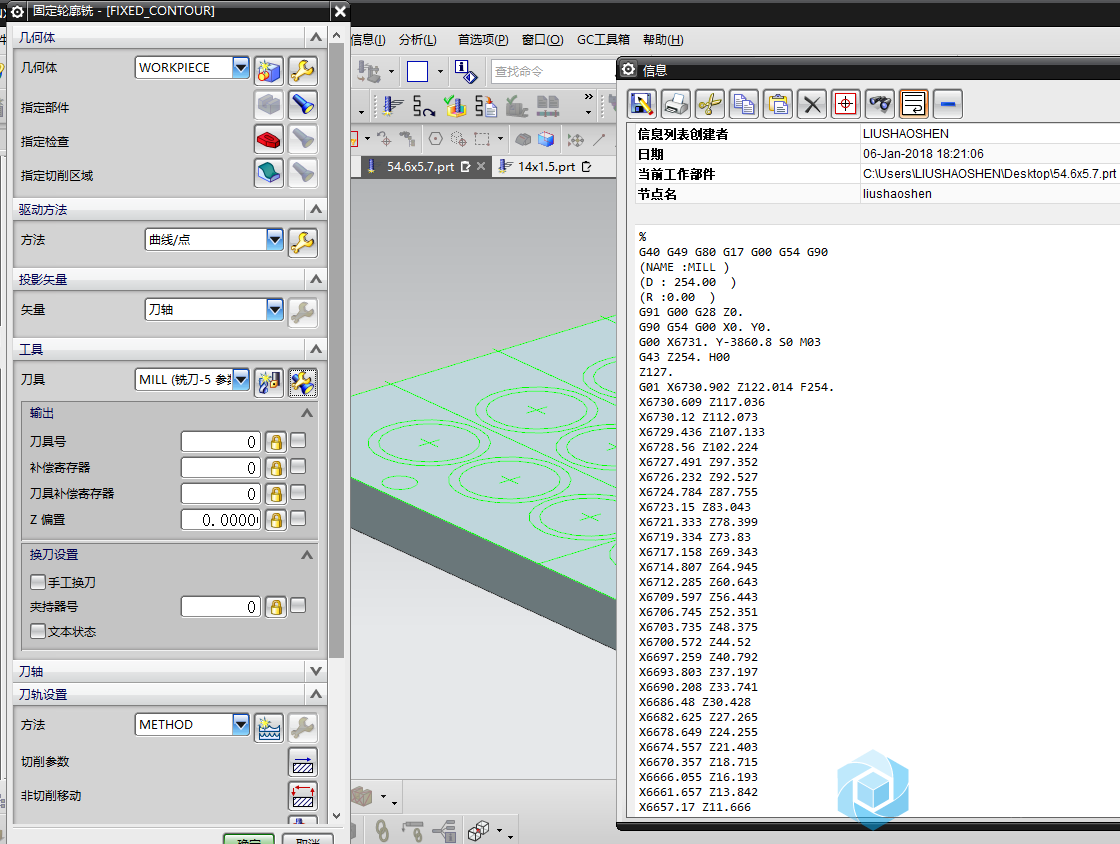Image resolution: width=1120 pixels, height=844 pixels.
Task: Open cutting parameters dialog icon
Action: pyautogui.click(x=303, y=762)
